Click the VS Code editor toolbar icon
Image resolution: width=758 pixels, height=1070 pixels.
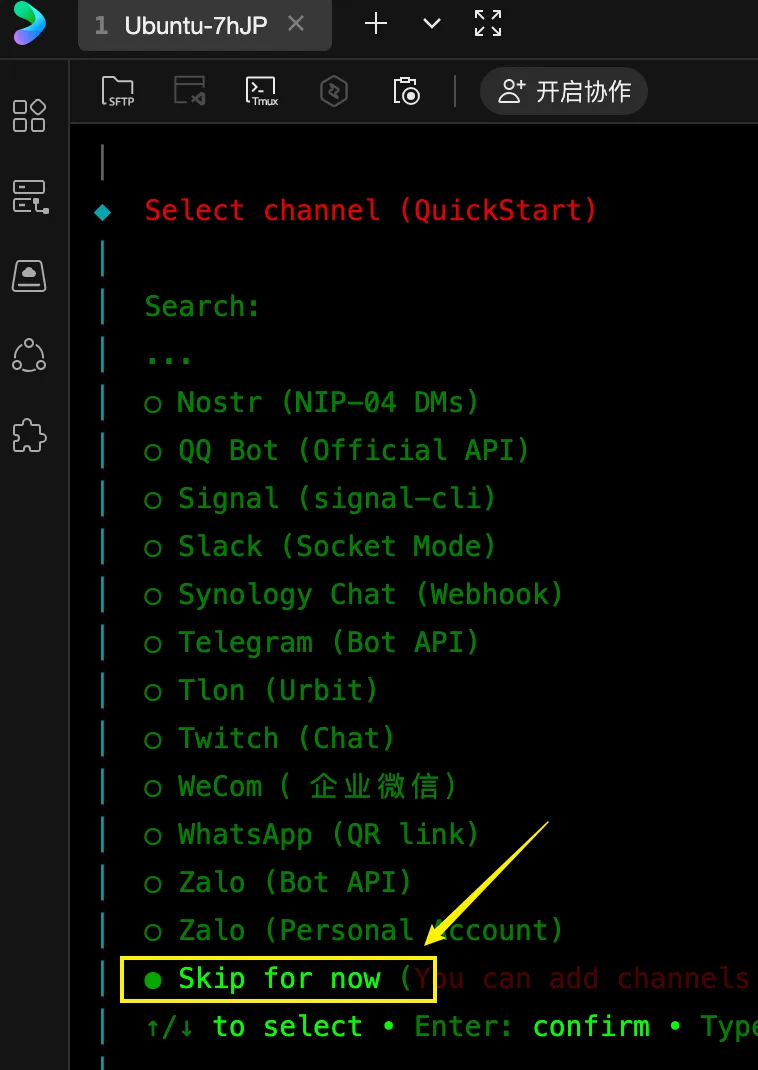point(190,91)
